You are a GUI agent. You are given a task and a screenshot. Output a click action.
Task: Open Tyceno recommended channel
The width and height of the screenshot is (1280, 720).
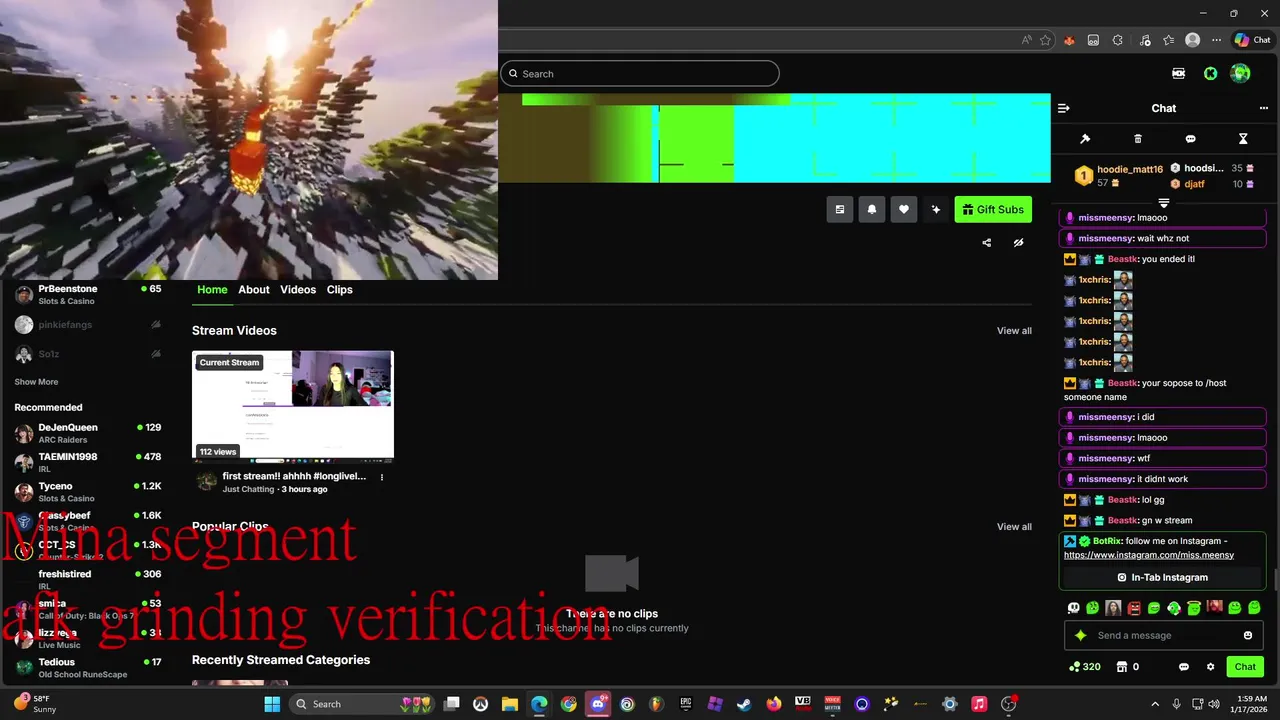pyautogui.click(x=88, y=492)
